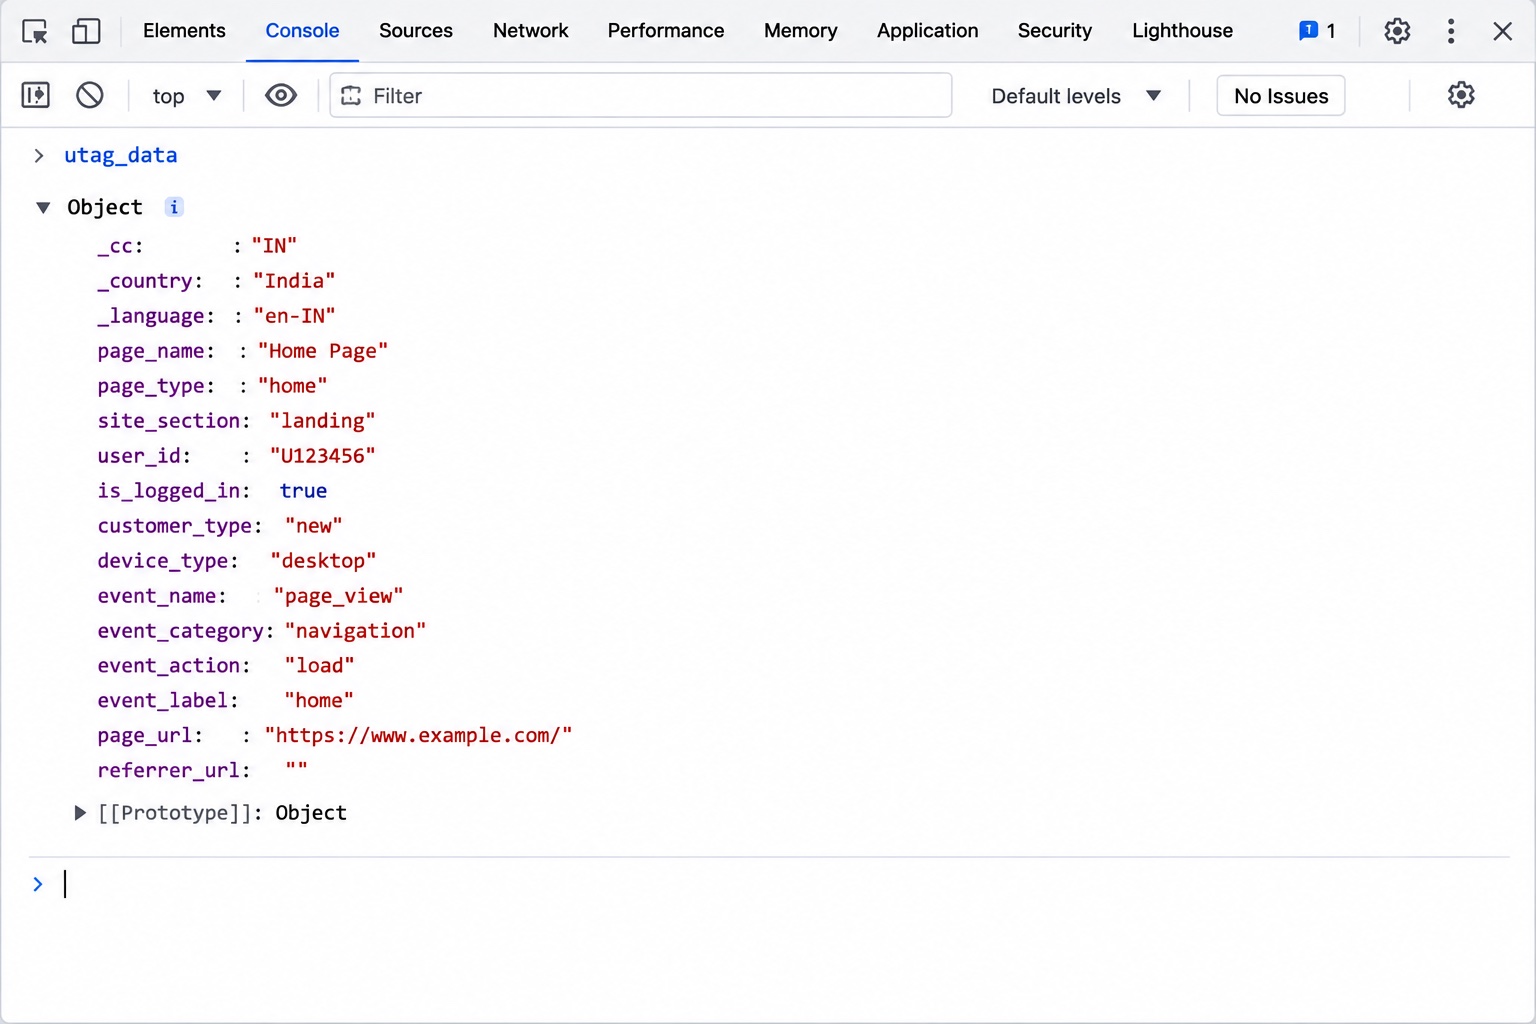This screenshot has height=1024, width=1536.
Task: Open DevTools main settings gear
Action: tap(1397, 31)
